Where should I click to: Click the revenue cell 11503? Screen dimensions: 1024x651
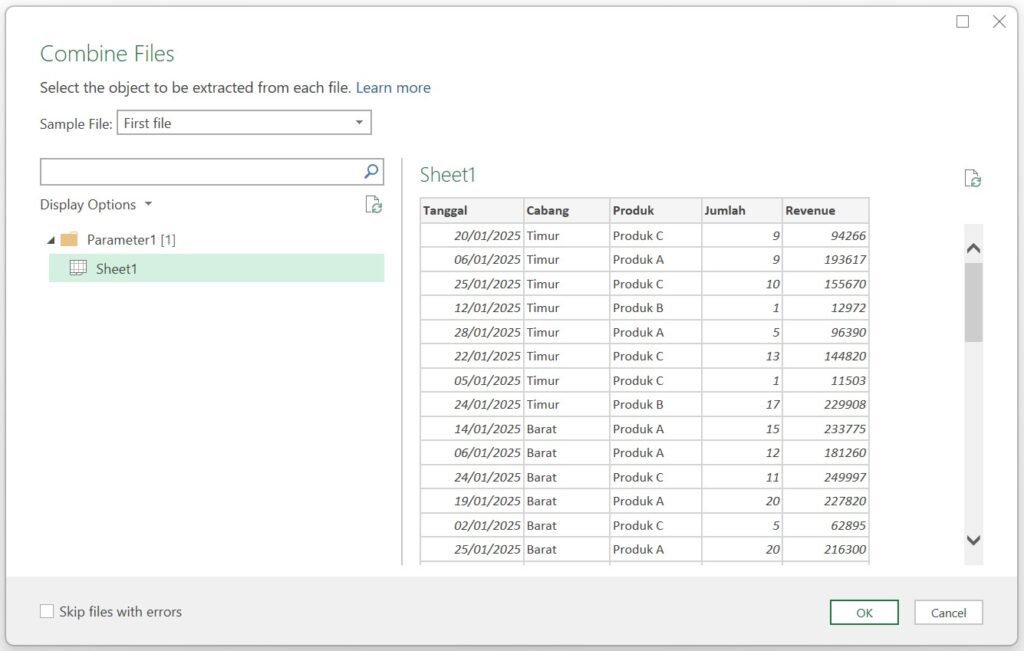(x=825, y=380)
